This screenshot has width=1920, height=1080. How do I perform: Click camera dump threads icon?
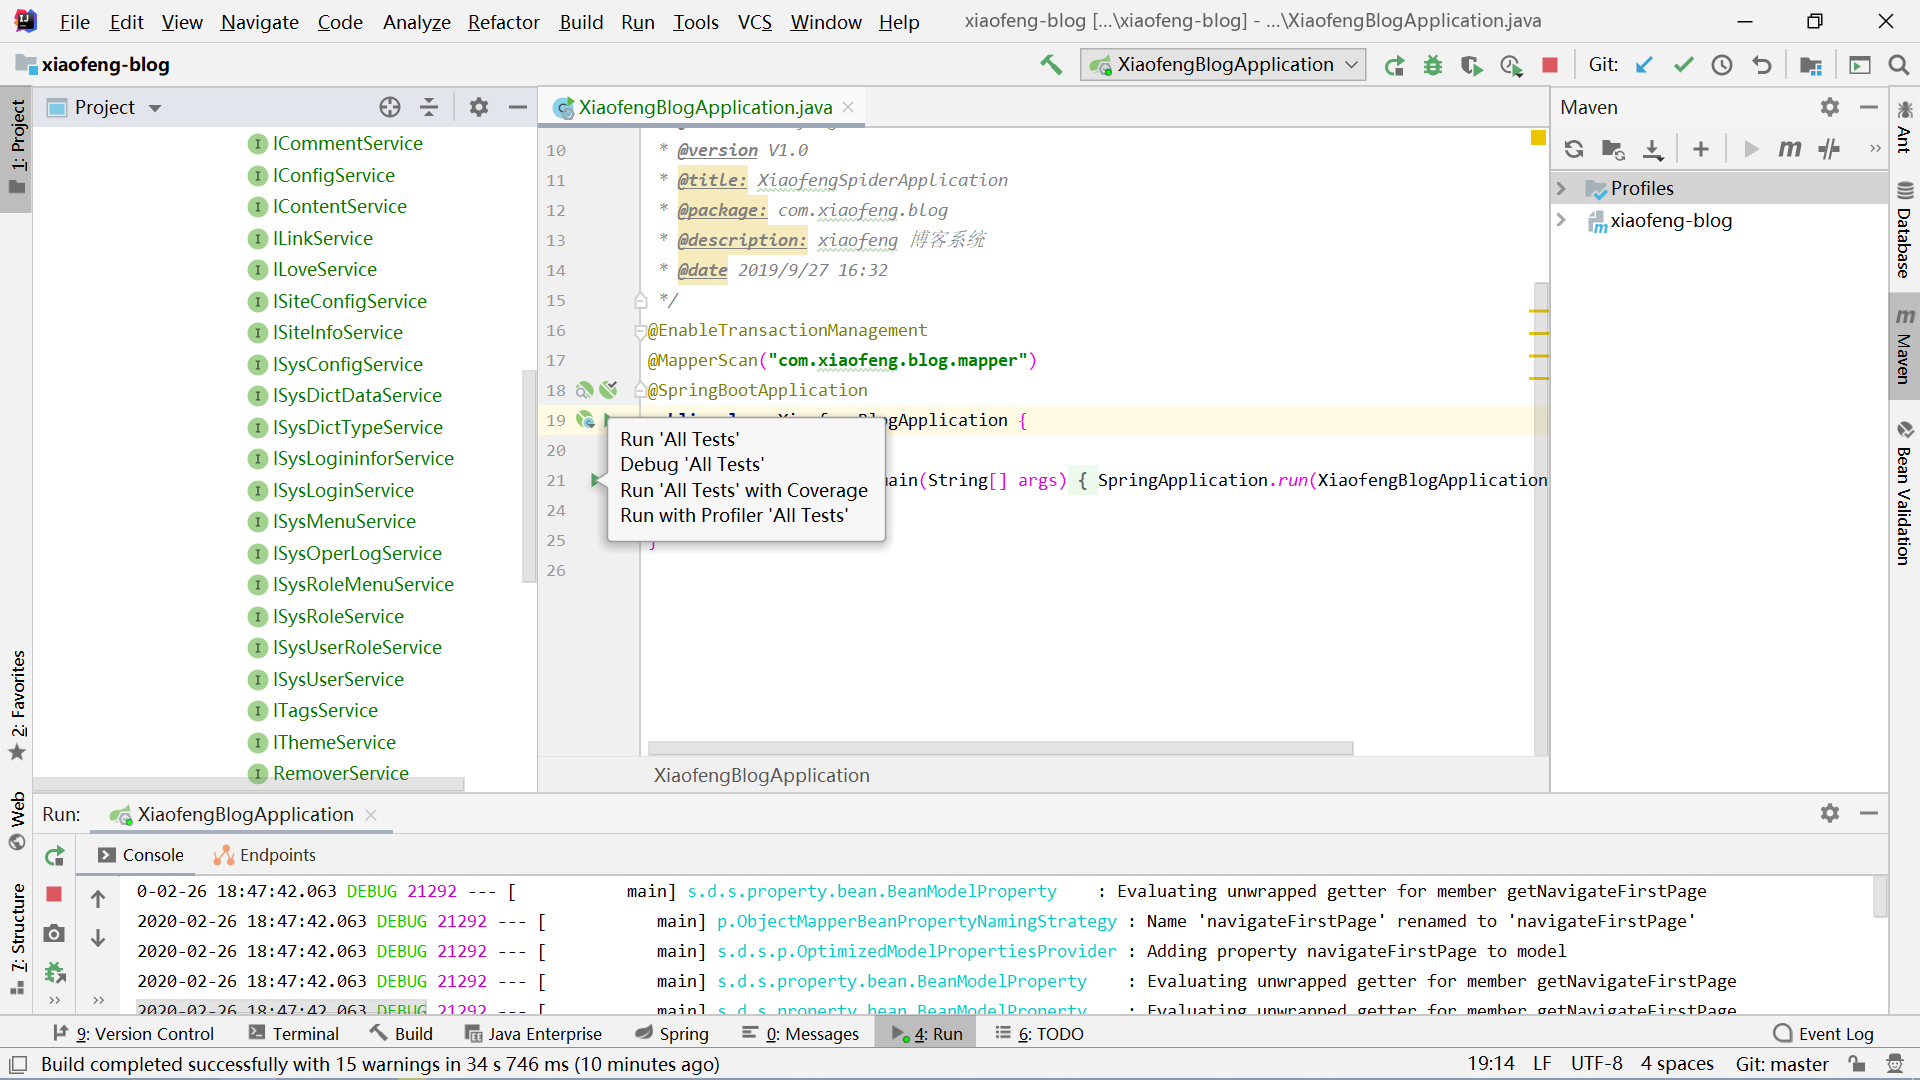[54, 933]
